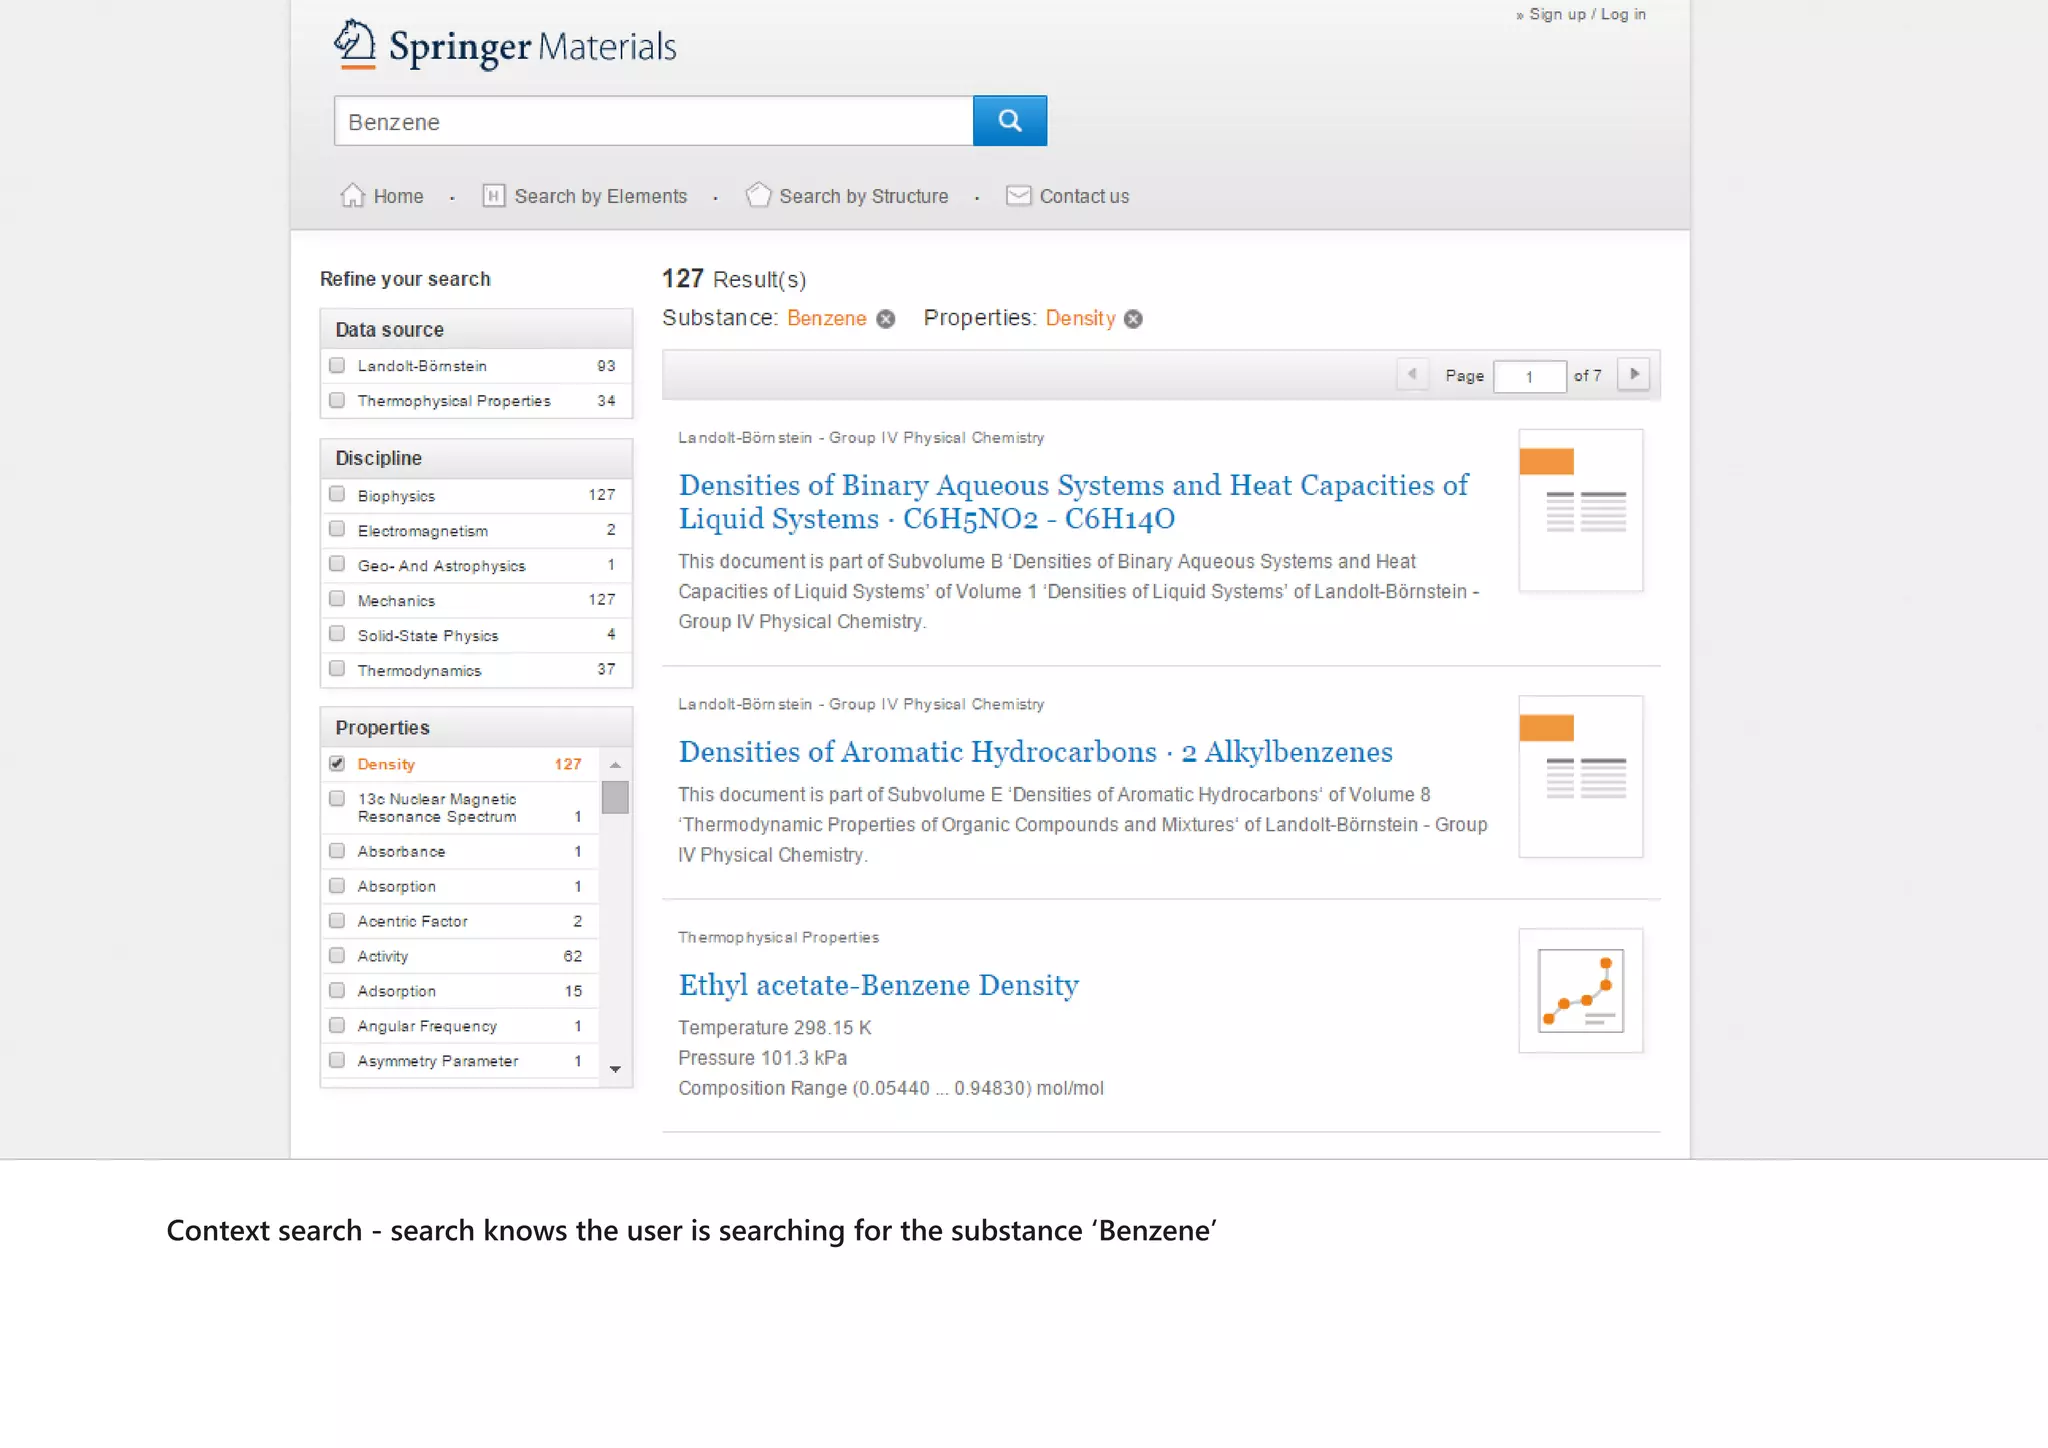This screenshot has width=2048, height=1448.
Task: Click the Search by Elements icon
Action: point(493,195)
